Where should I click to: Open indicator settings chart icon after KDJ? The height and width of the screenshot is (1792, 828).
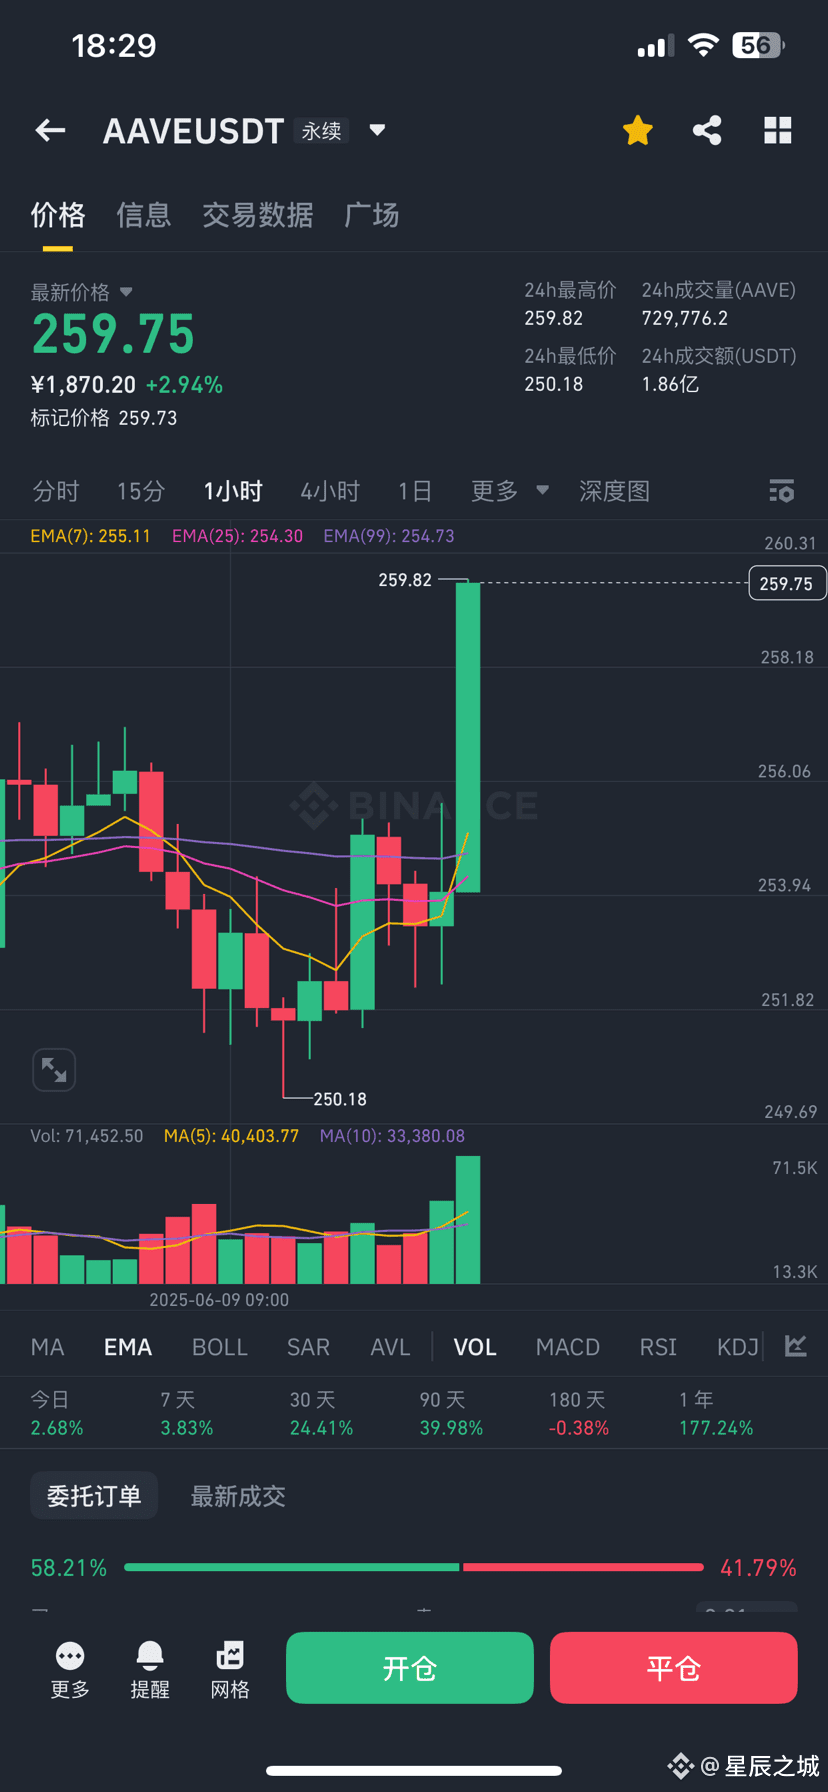coord(796,1346)
